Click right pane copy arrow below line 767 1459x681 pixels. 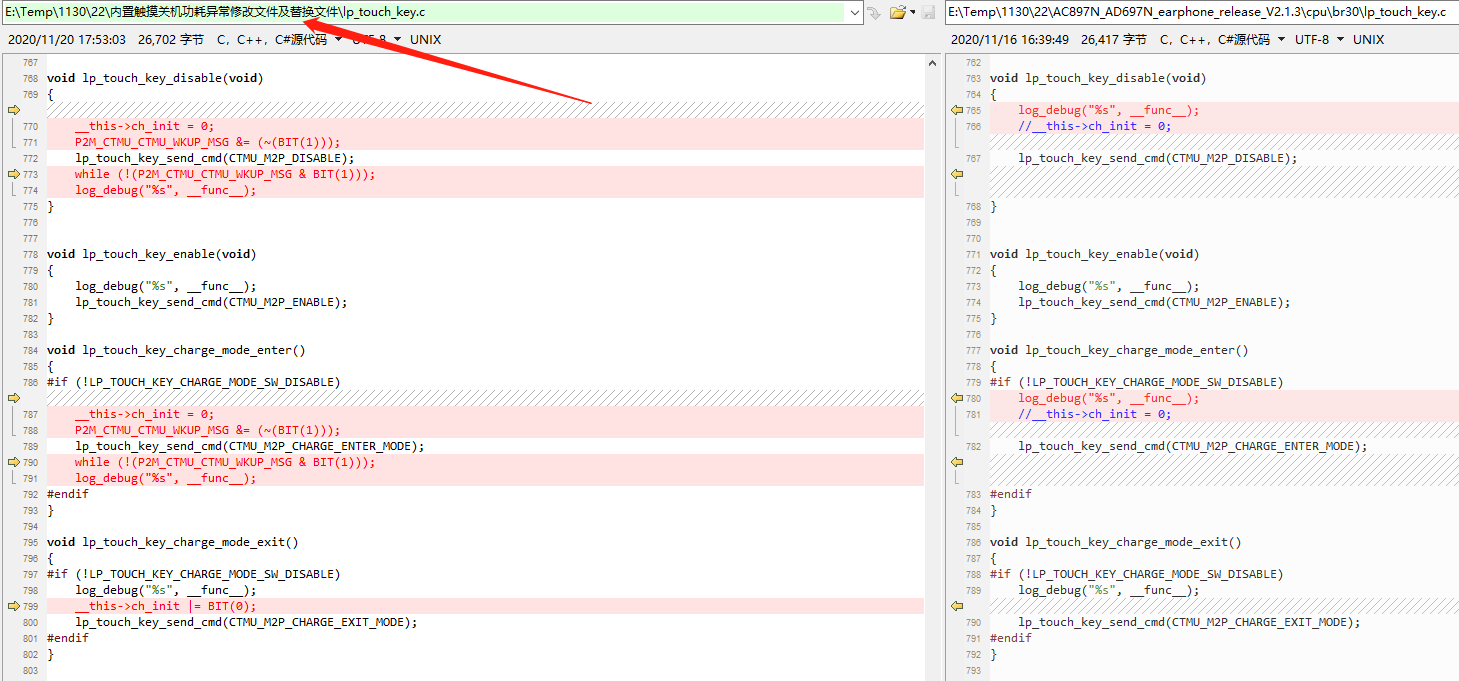tap(957, 174)
